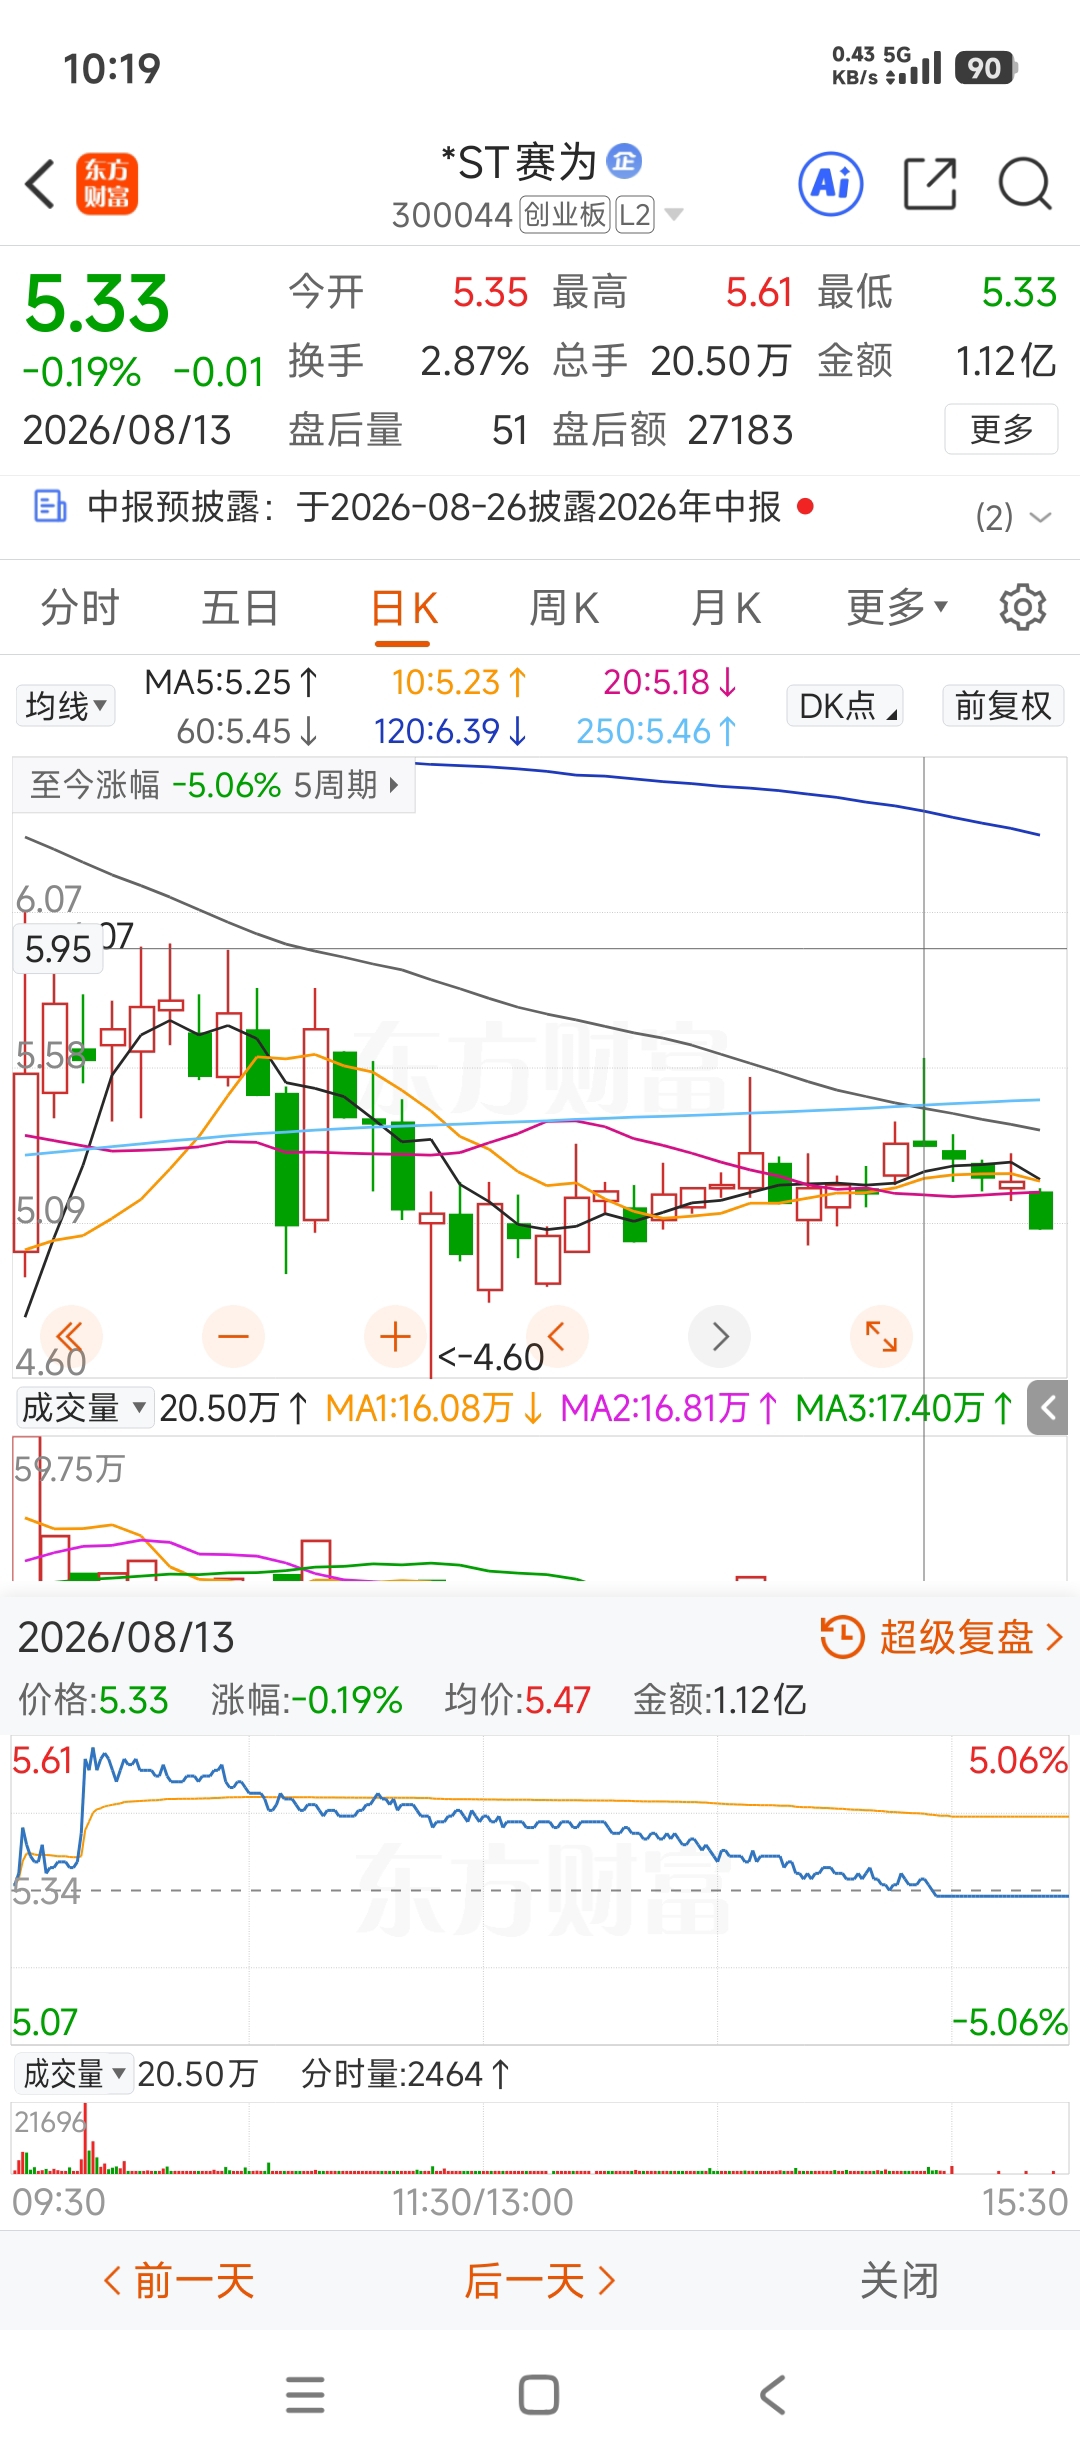1080x2460 pixels.
Task: Open 中报预披露 announcement text
Action: [x=434, y=507]
